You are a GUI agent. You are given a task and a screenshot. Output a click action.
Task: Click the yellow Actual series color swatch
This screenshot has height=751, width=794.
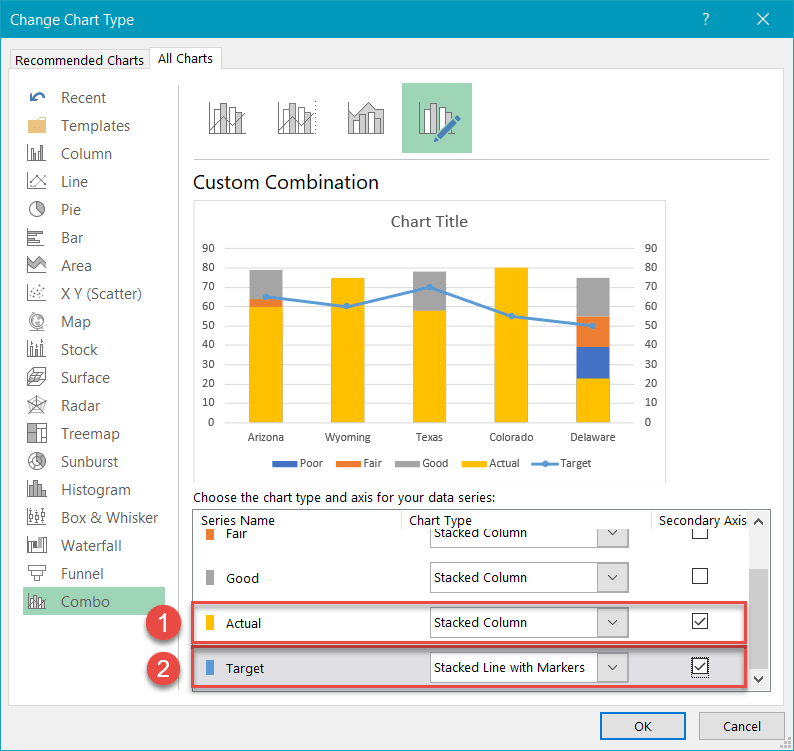click(x=209, y=623)
